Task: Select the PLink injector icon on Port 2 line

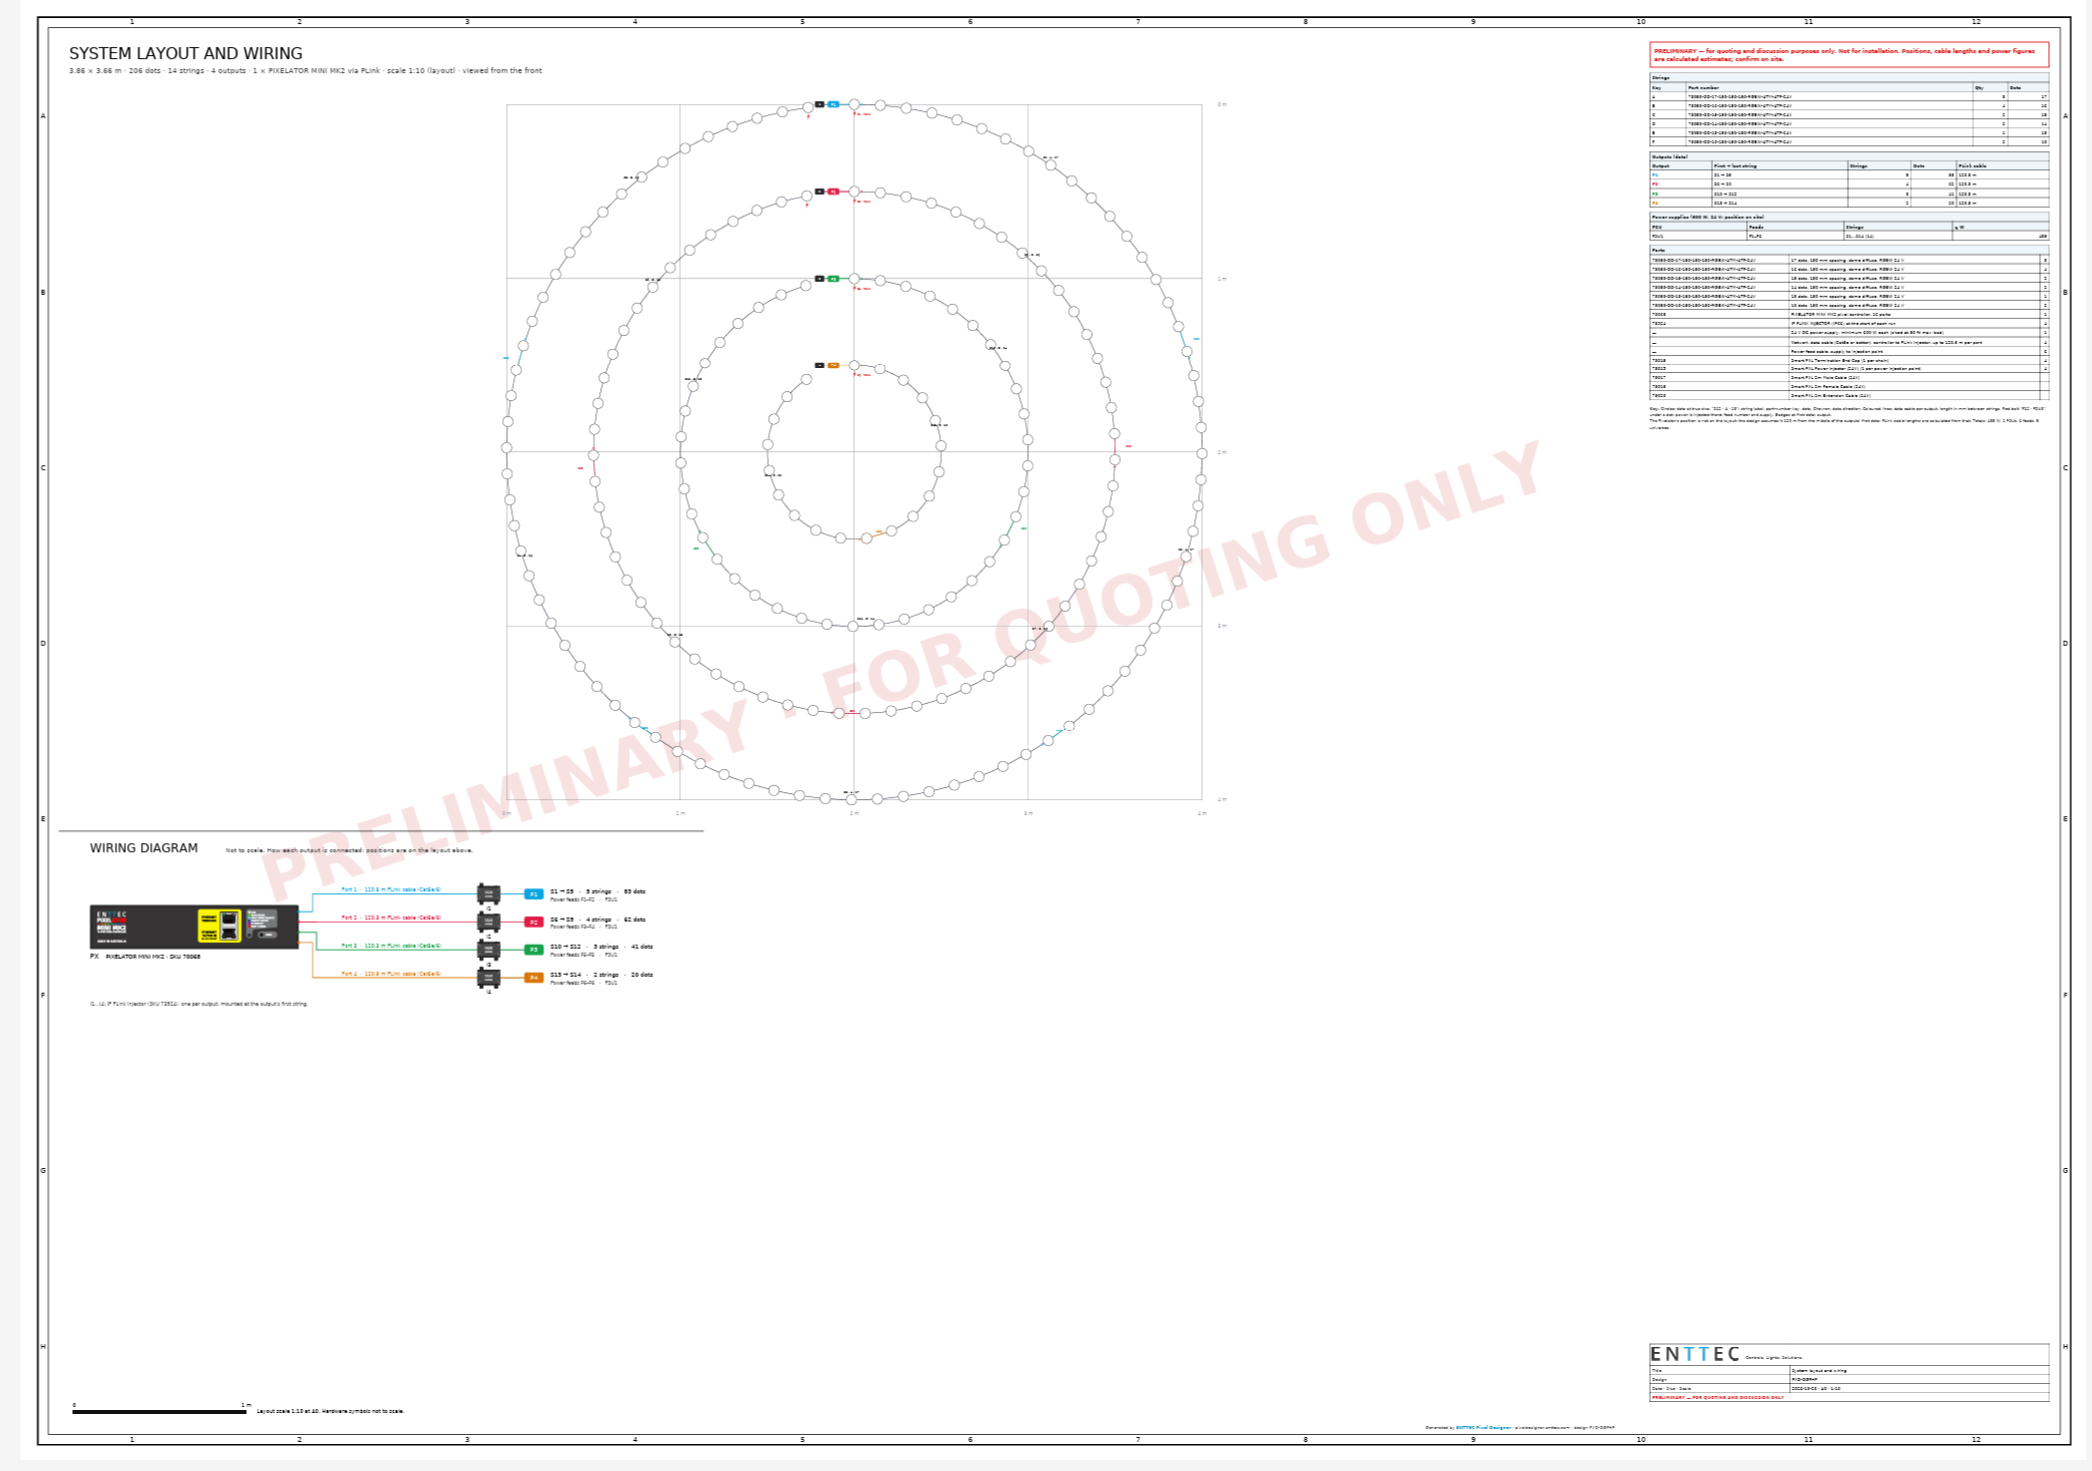Action: click(x=489, y=922)
